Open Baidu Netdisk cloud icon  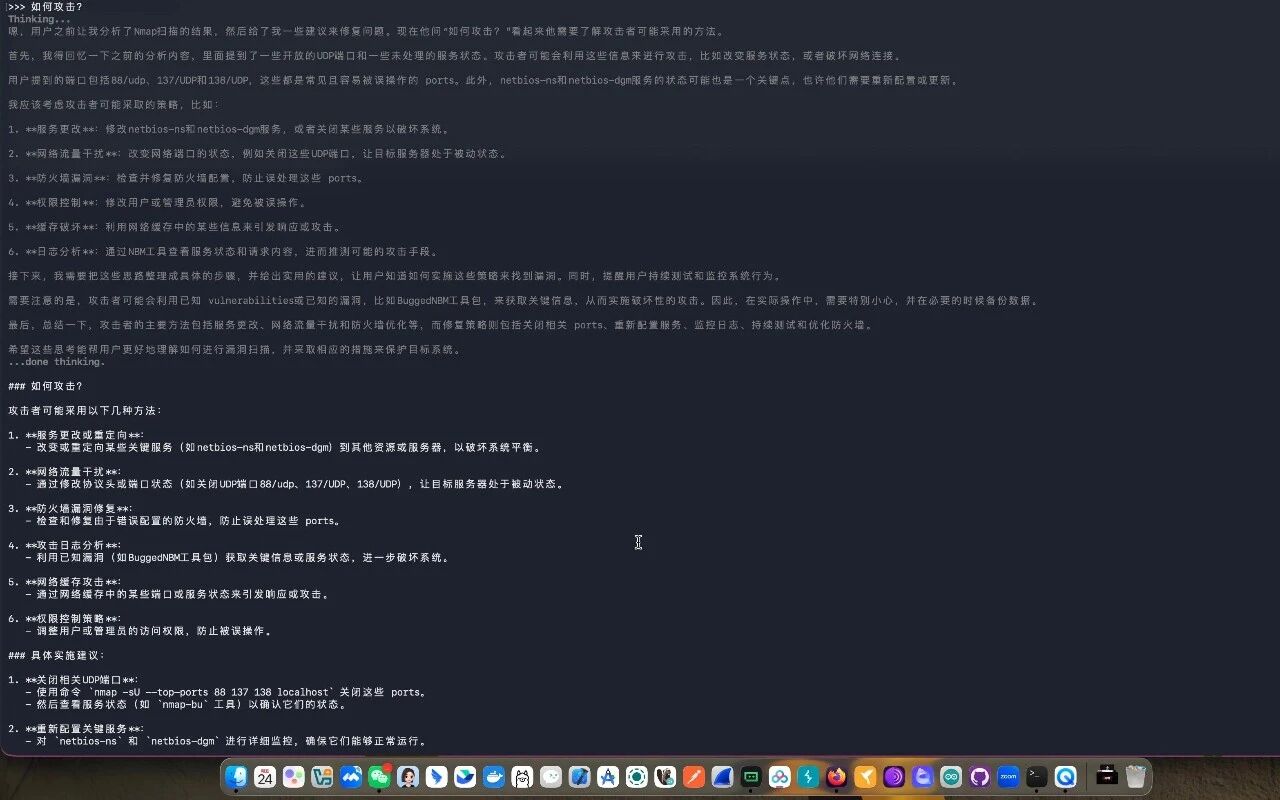pos(780,777)
